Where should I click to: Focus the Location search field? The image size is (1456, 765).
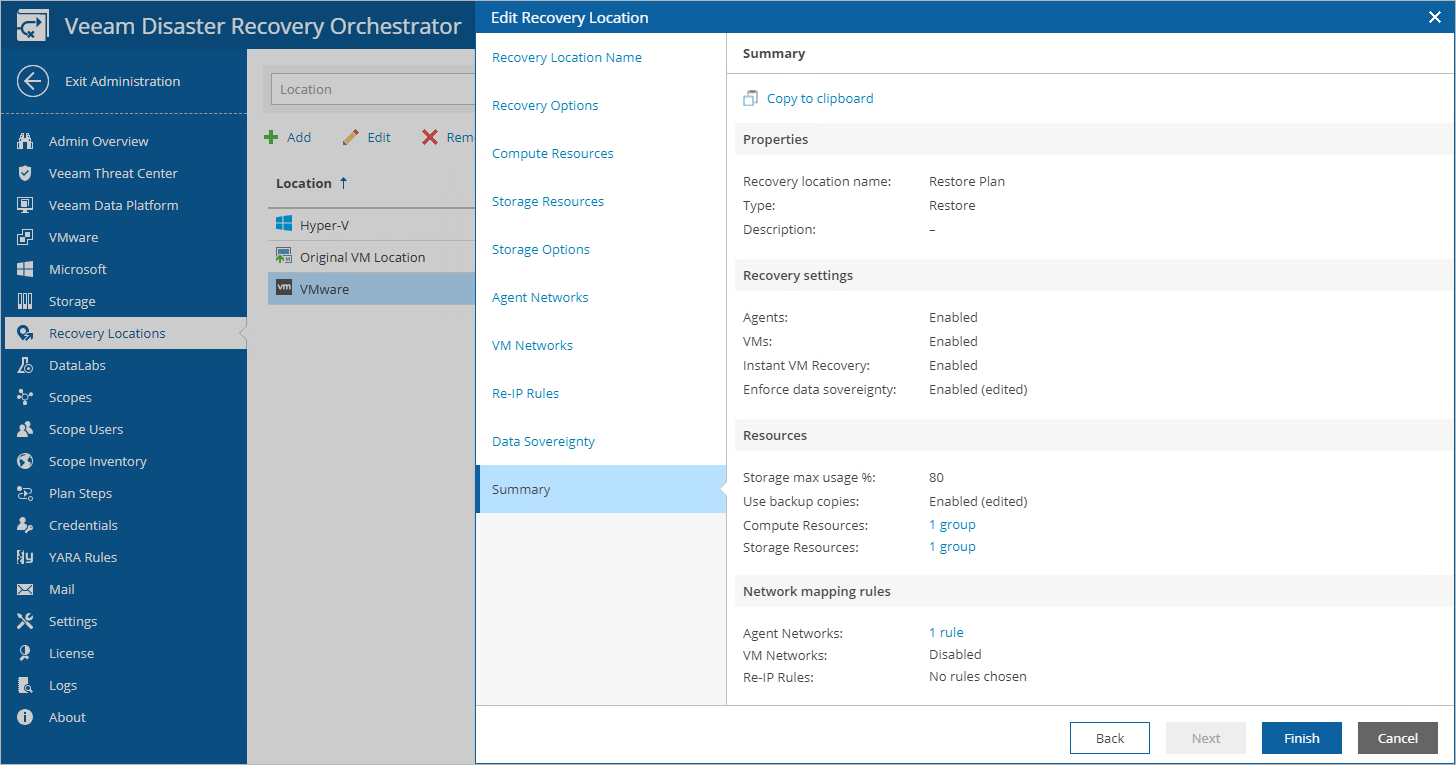pyautogui.click(x=370, y=89)
